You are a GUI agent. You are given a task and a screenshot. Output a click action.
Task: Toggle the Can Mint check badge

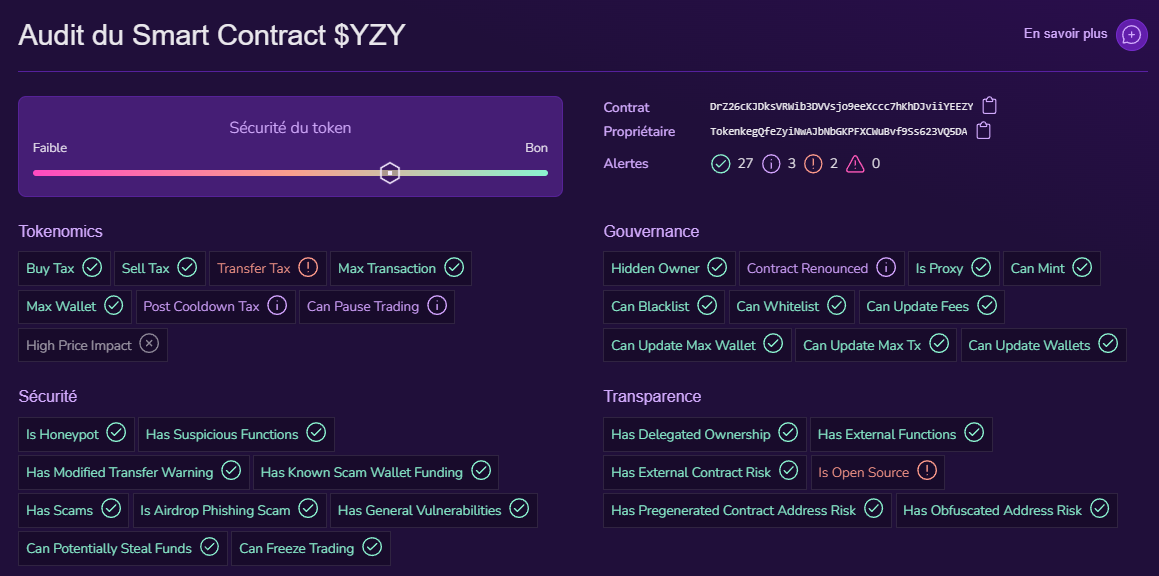[x=1080, y=267]
